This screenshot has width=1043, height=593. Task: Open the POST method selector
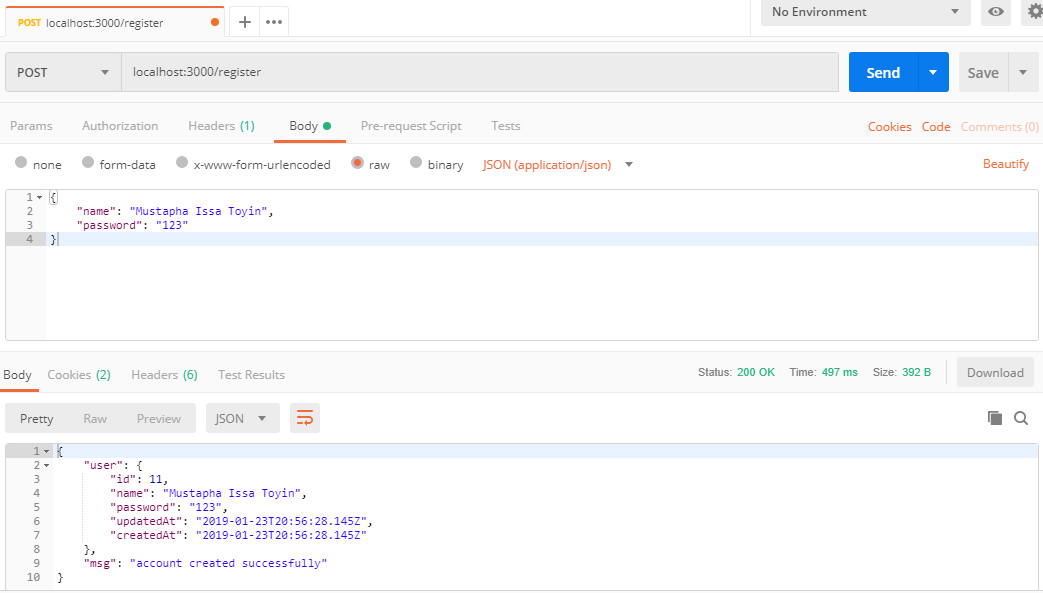point(62,72)
